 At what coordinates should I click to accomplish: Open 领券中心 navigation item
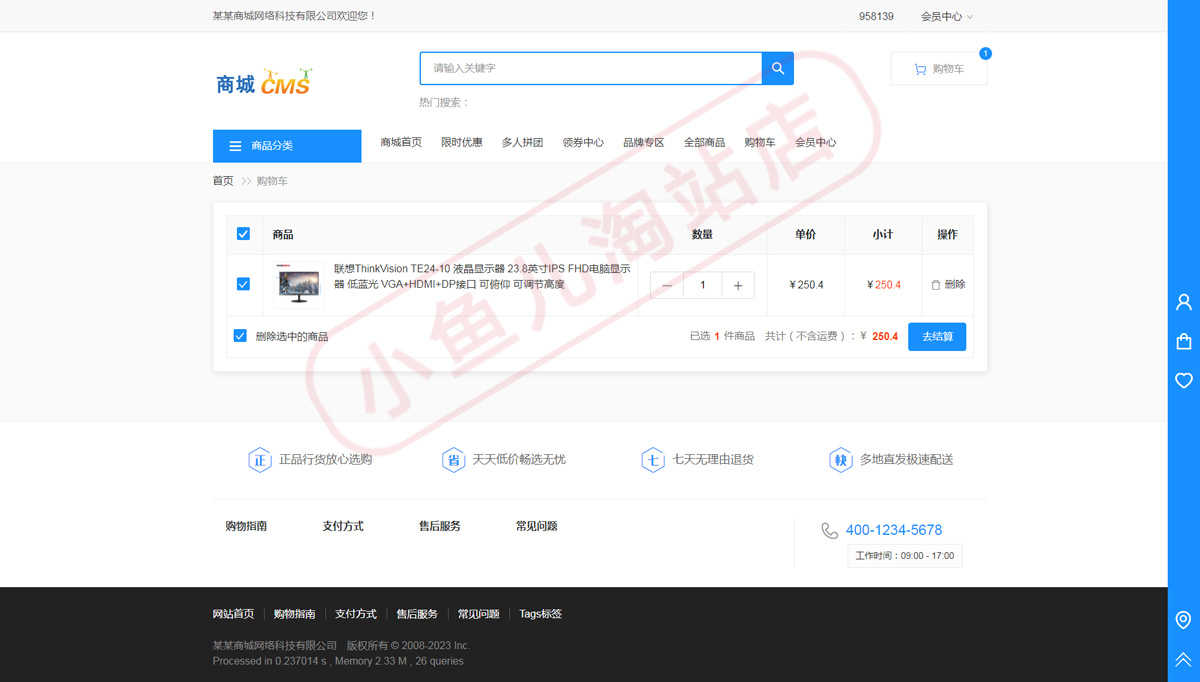(583, 143)
